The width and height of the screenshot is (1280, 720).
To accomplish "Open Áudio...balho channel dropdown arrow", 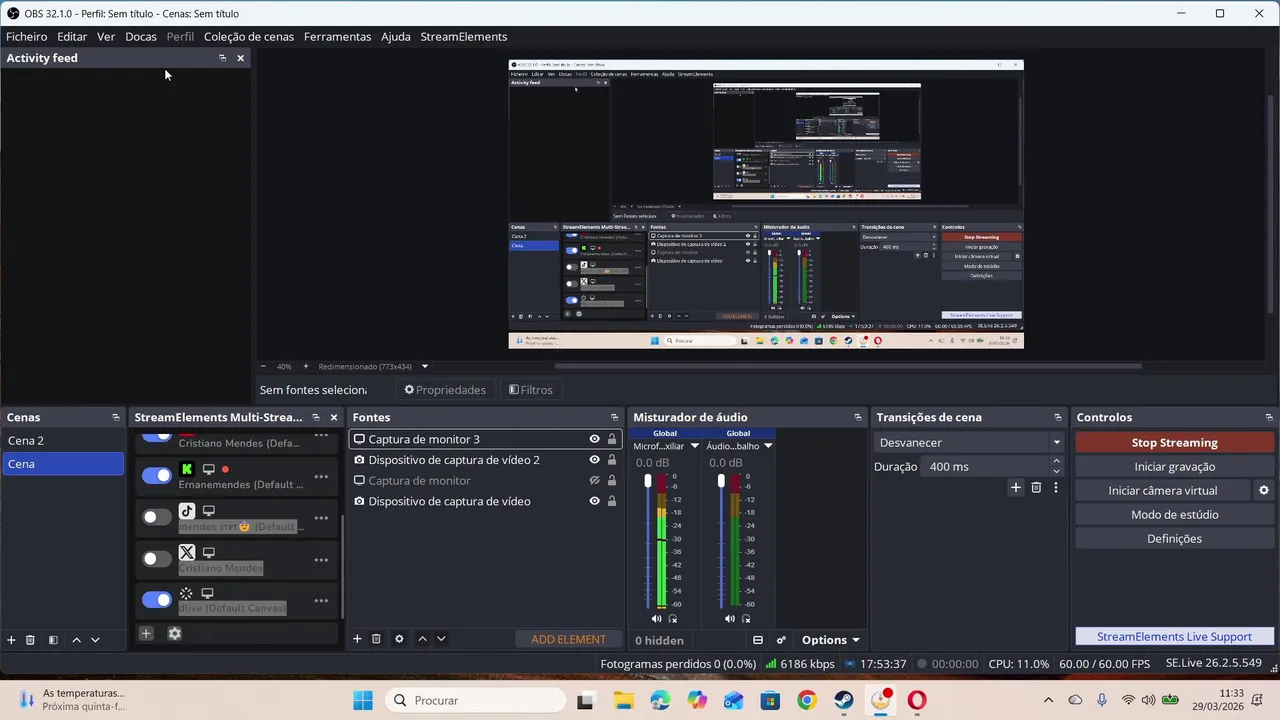I will pyautogui.click(x=768, y=446).
